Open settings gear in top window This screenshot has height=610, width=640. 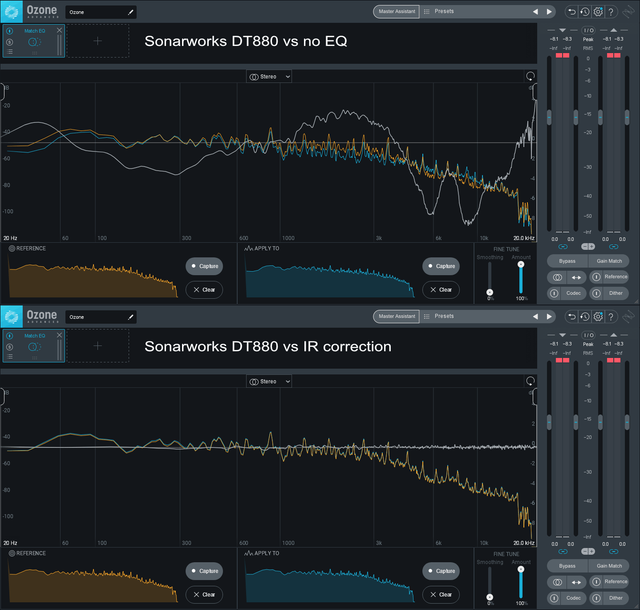(x=598, y=12)
